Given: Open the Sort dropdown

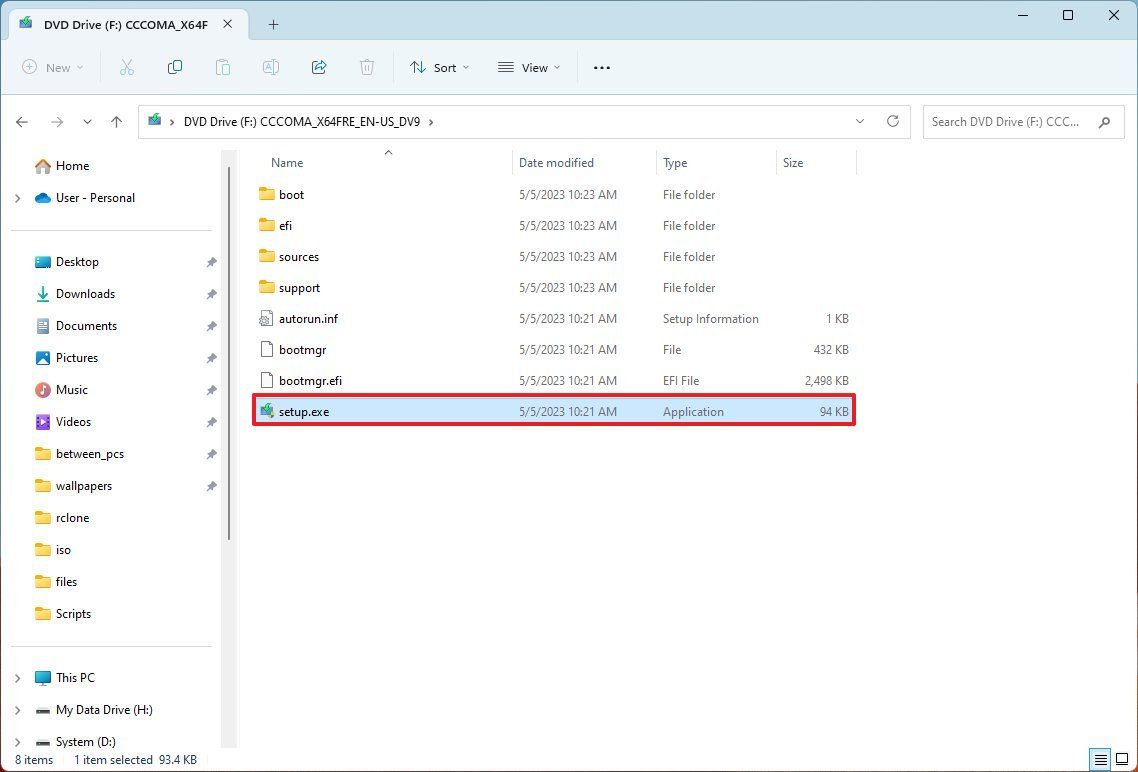Looking at the screenshot, I should (438, 67).
